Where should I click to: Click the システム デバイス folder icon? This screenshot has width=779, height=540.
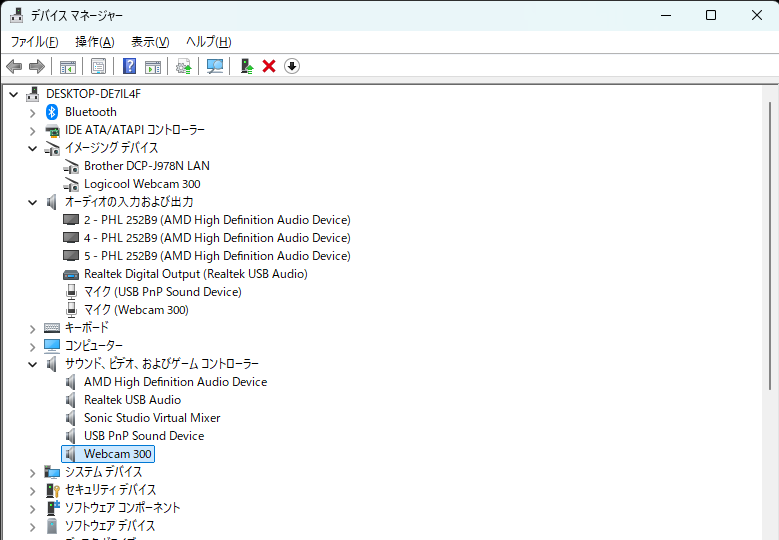52,472
